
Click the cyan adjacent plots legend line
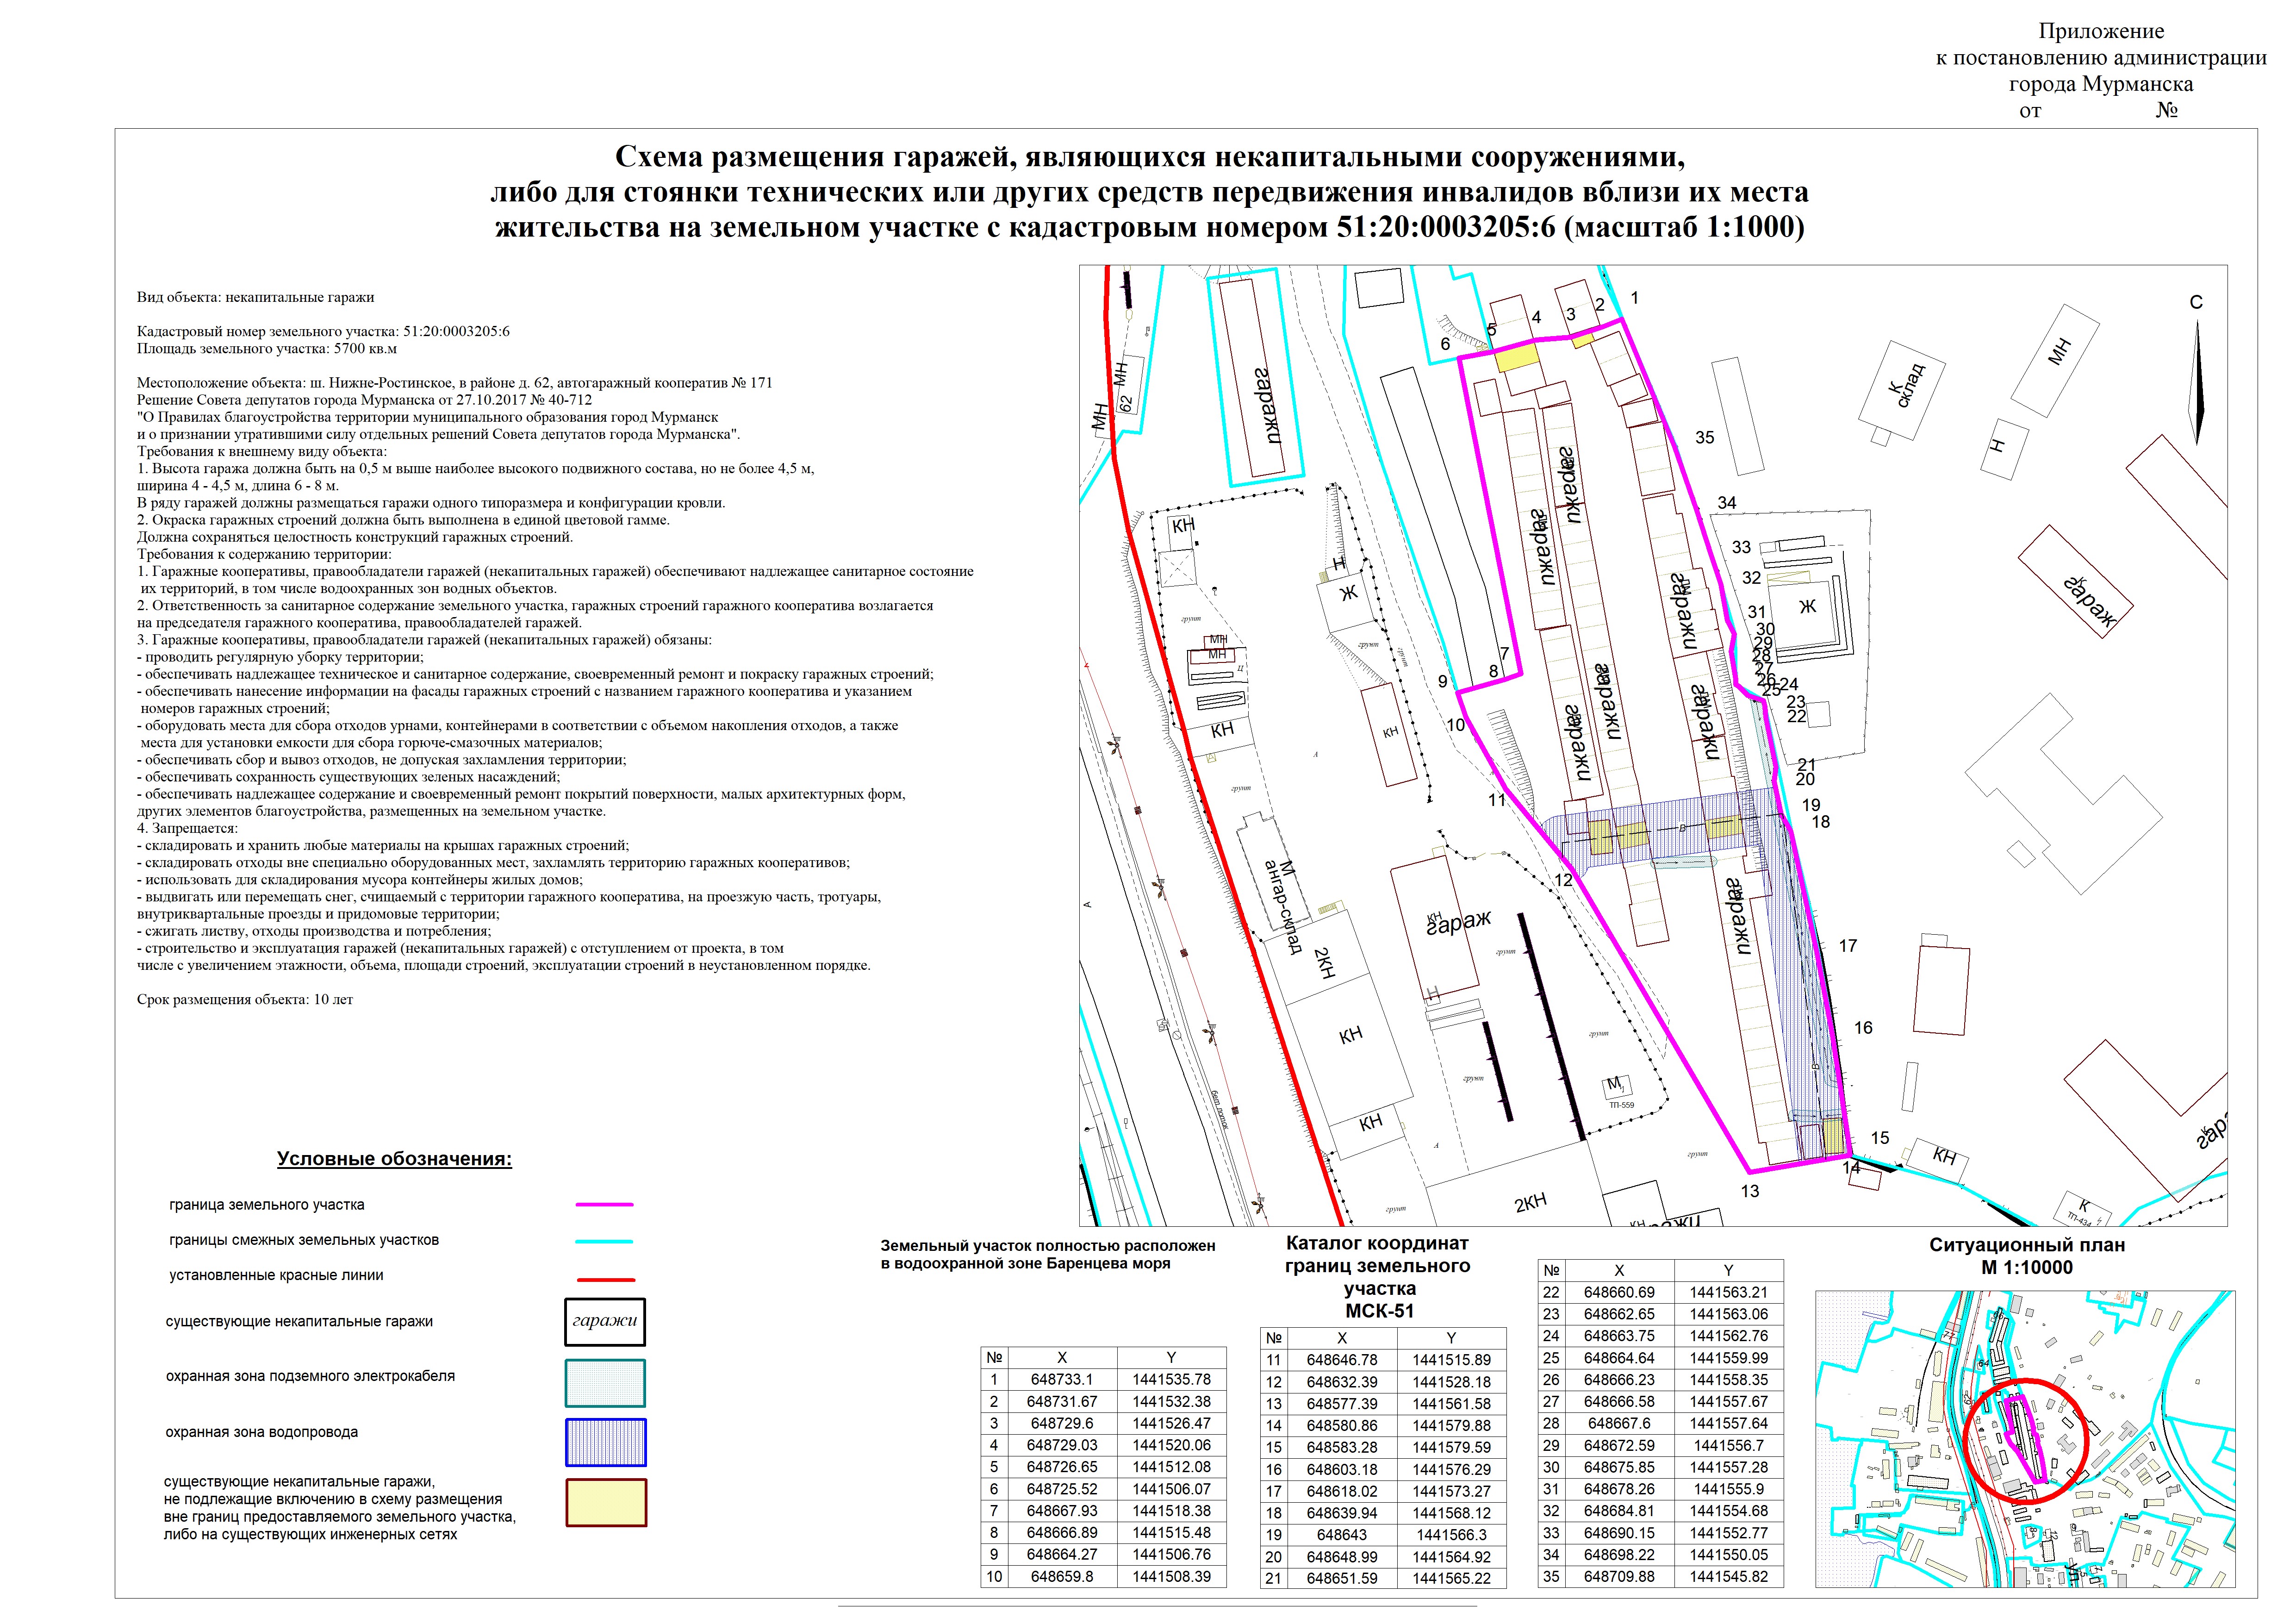(604, 1241)
